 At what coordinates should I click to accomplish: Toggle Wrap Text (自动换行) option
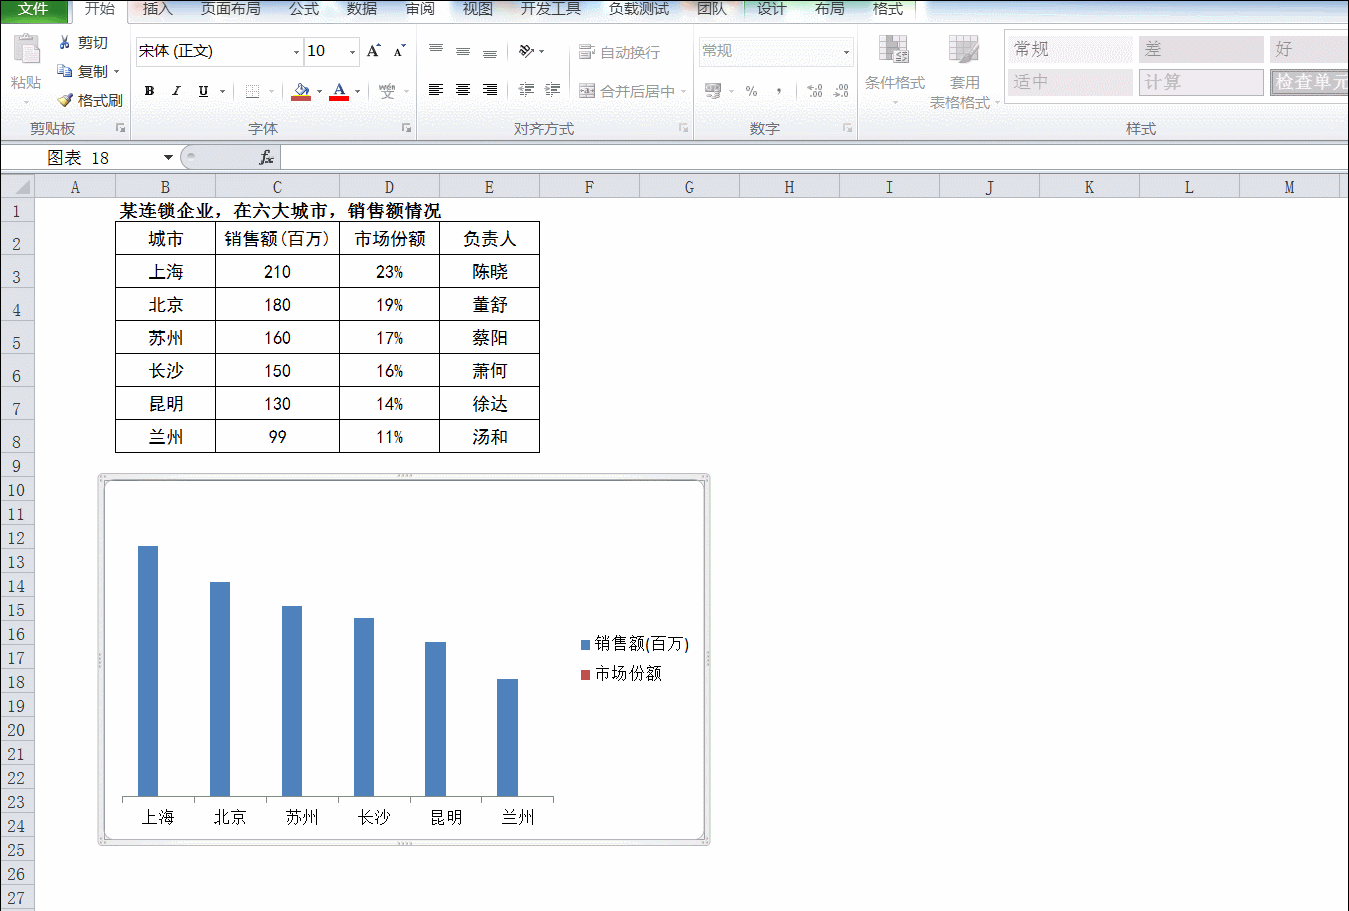click(619, 52)
